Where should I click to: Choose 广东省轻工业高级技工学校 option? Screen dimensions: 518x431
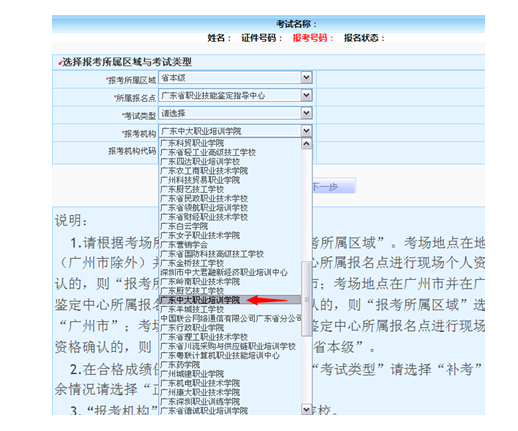[230, 152]
